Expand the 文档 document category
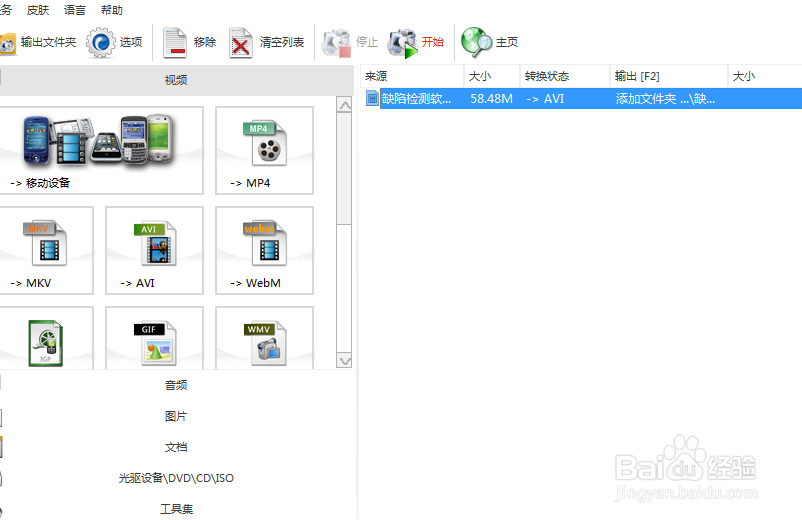 click(x=176, y=447)
